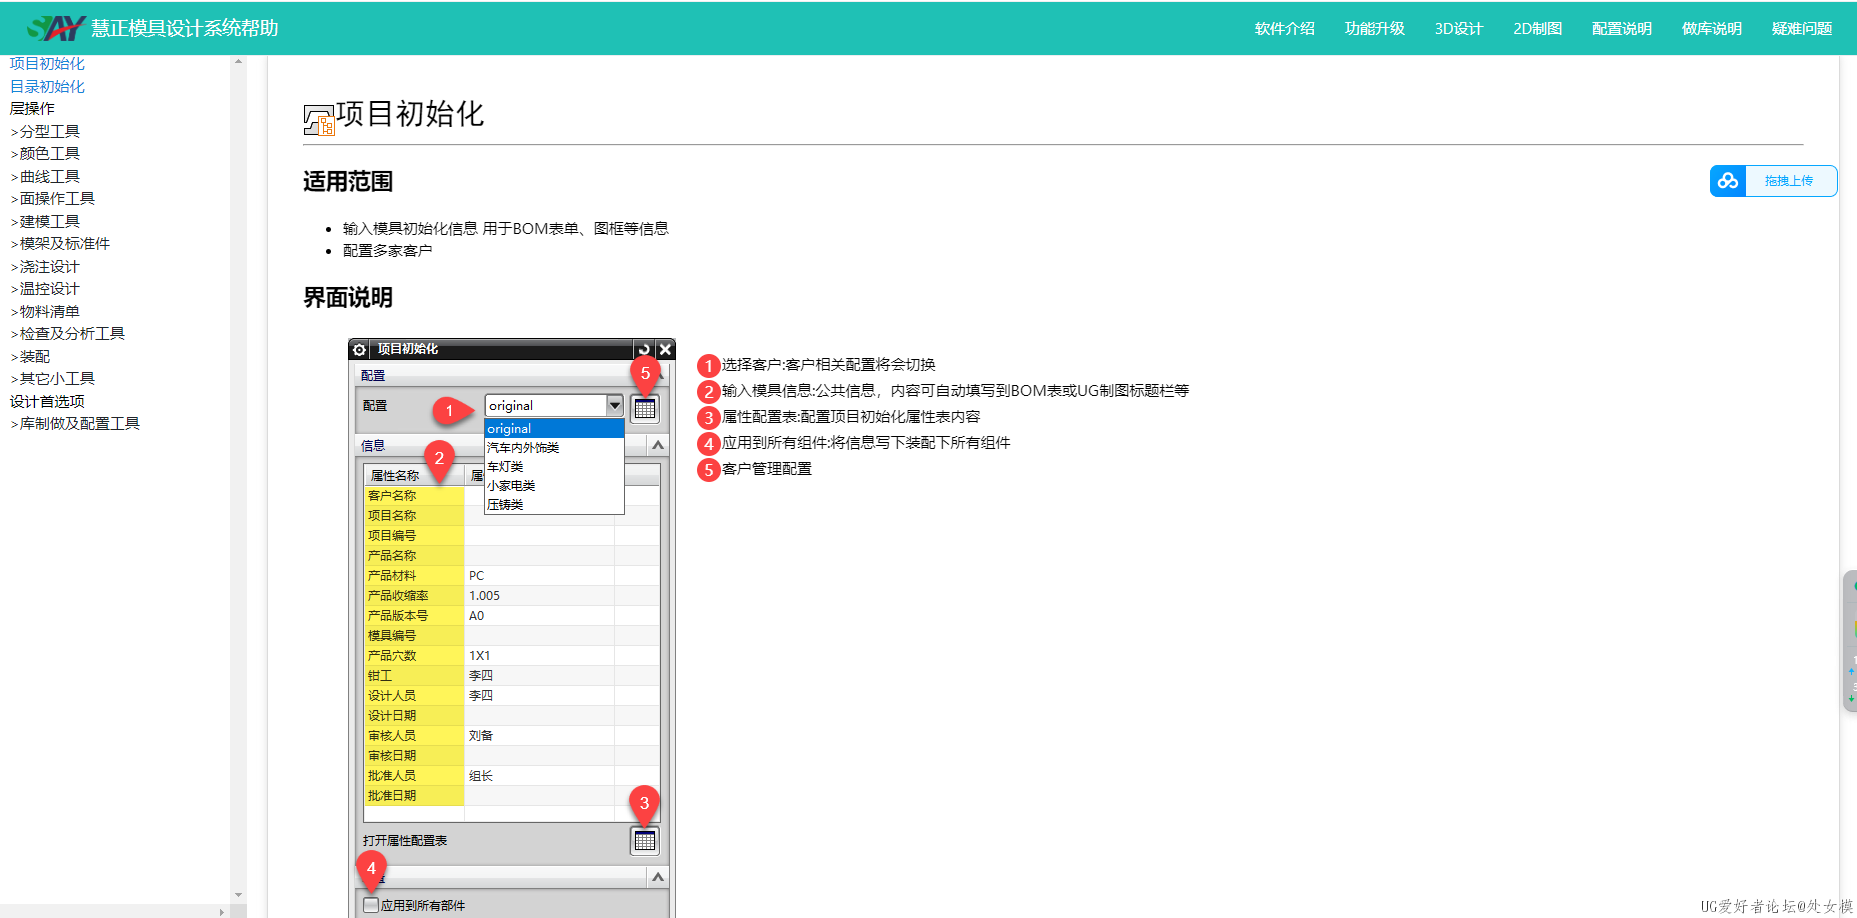Click sidebar vertical scrollbar up arrow
This screenshot has width=1857, height=918.
[238, 62]
